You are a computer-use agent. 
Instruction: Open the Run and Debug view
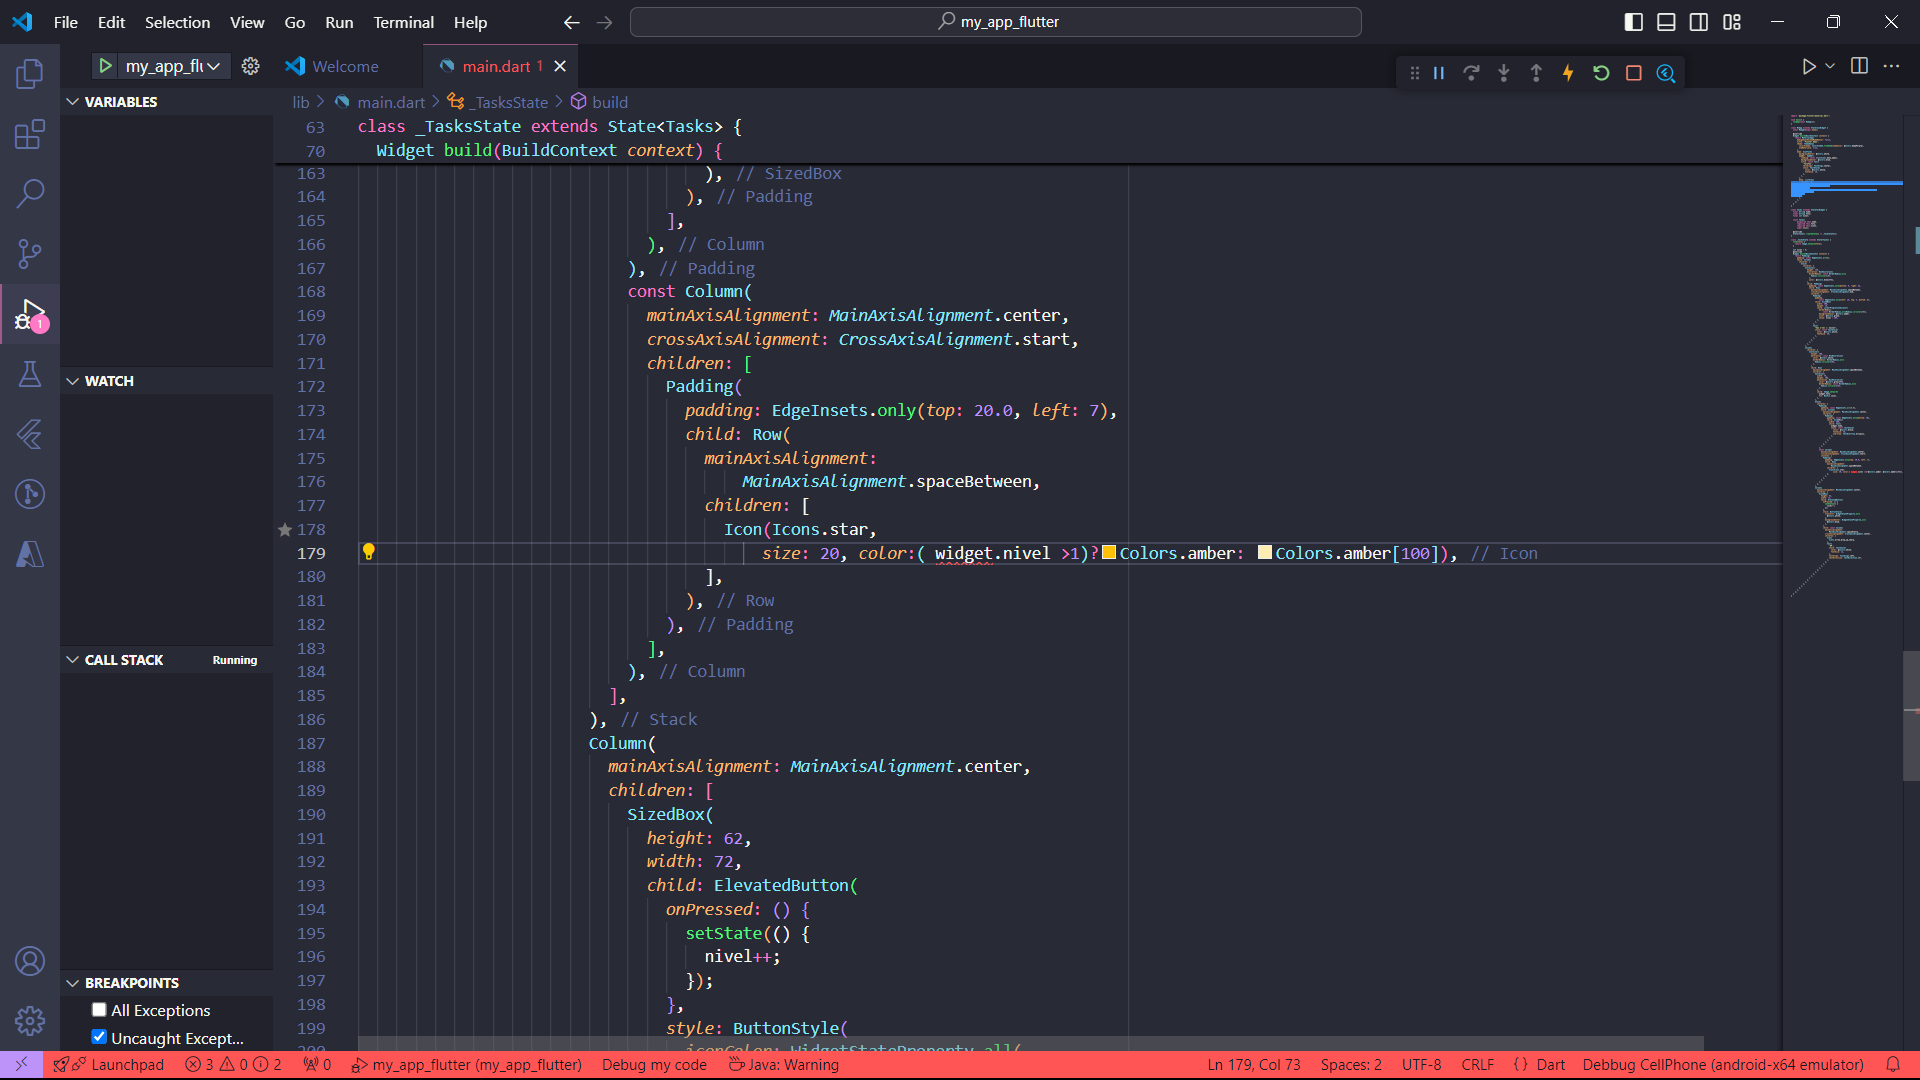[30, 315]
